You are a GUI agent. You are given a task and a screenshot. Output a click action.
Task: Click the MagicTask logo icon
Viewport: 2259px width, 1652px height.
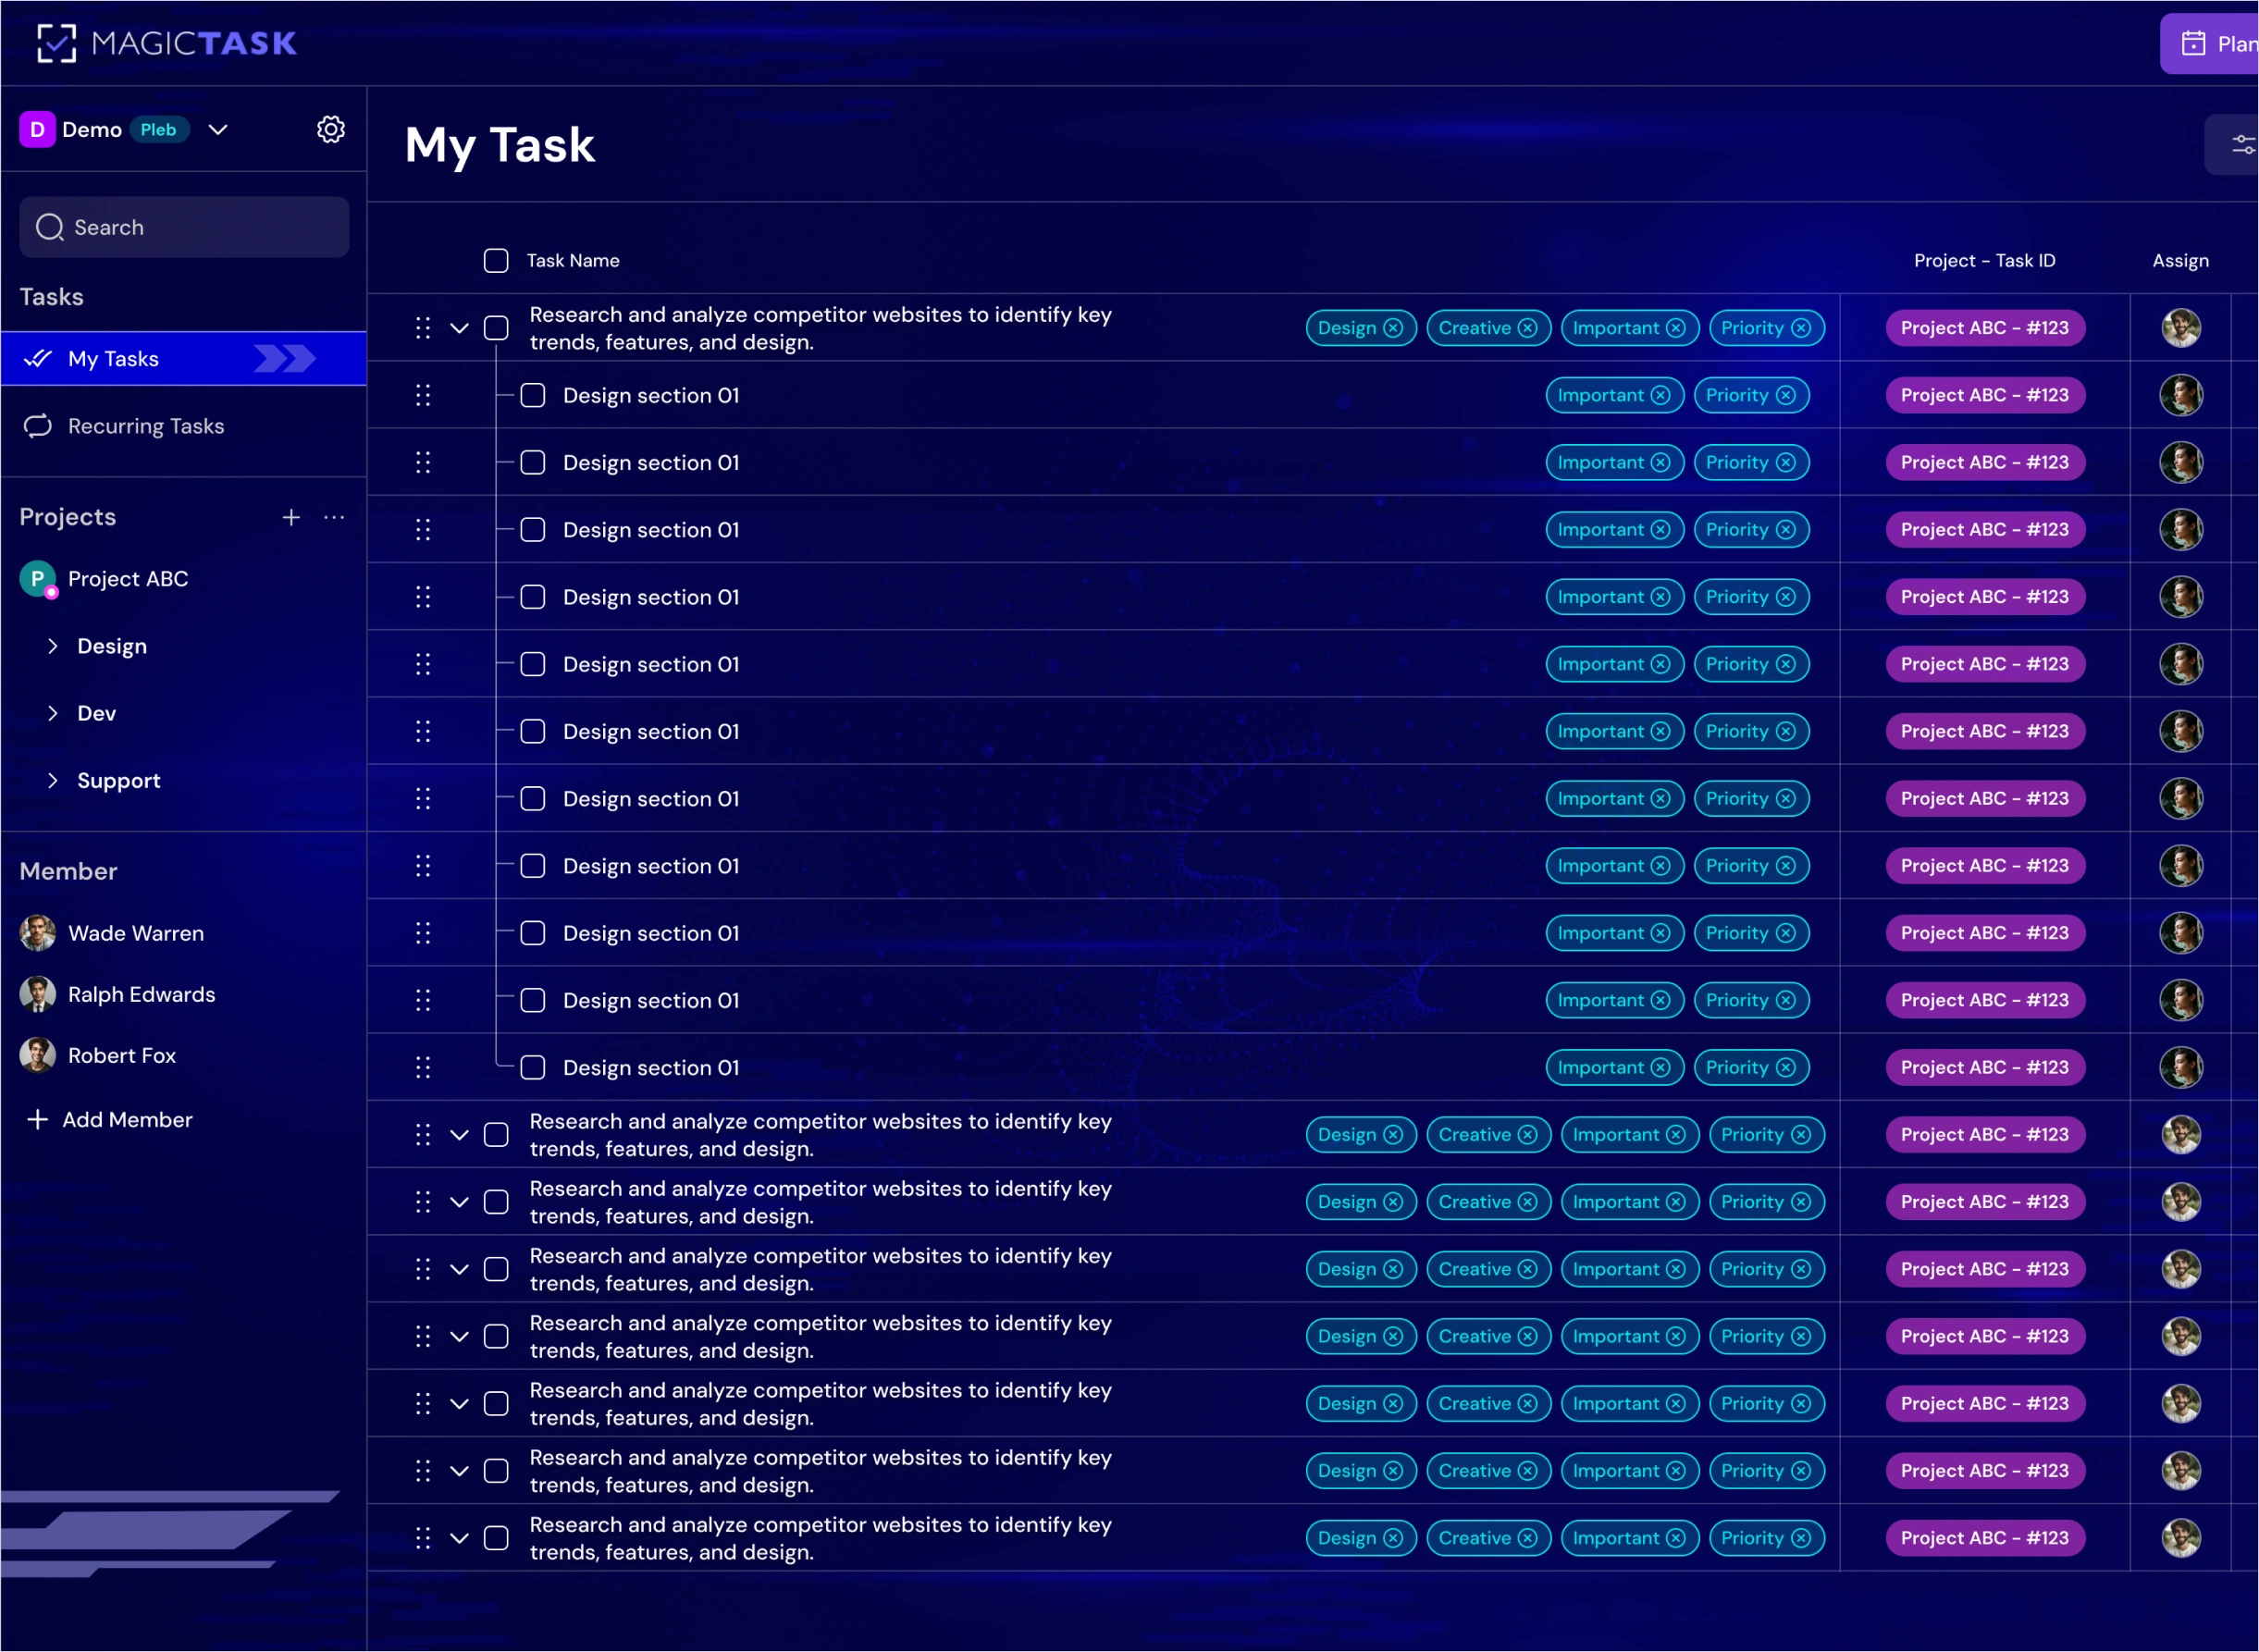(x=56, y=43)
